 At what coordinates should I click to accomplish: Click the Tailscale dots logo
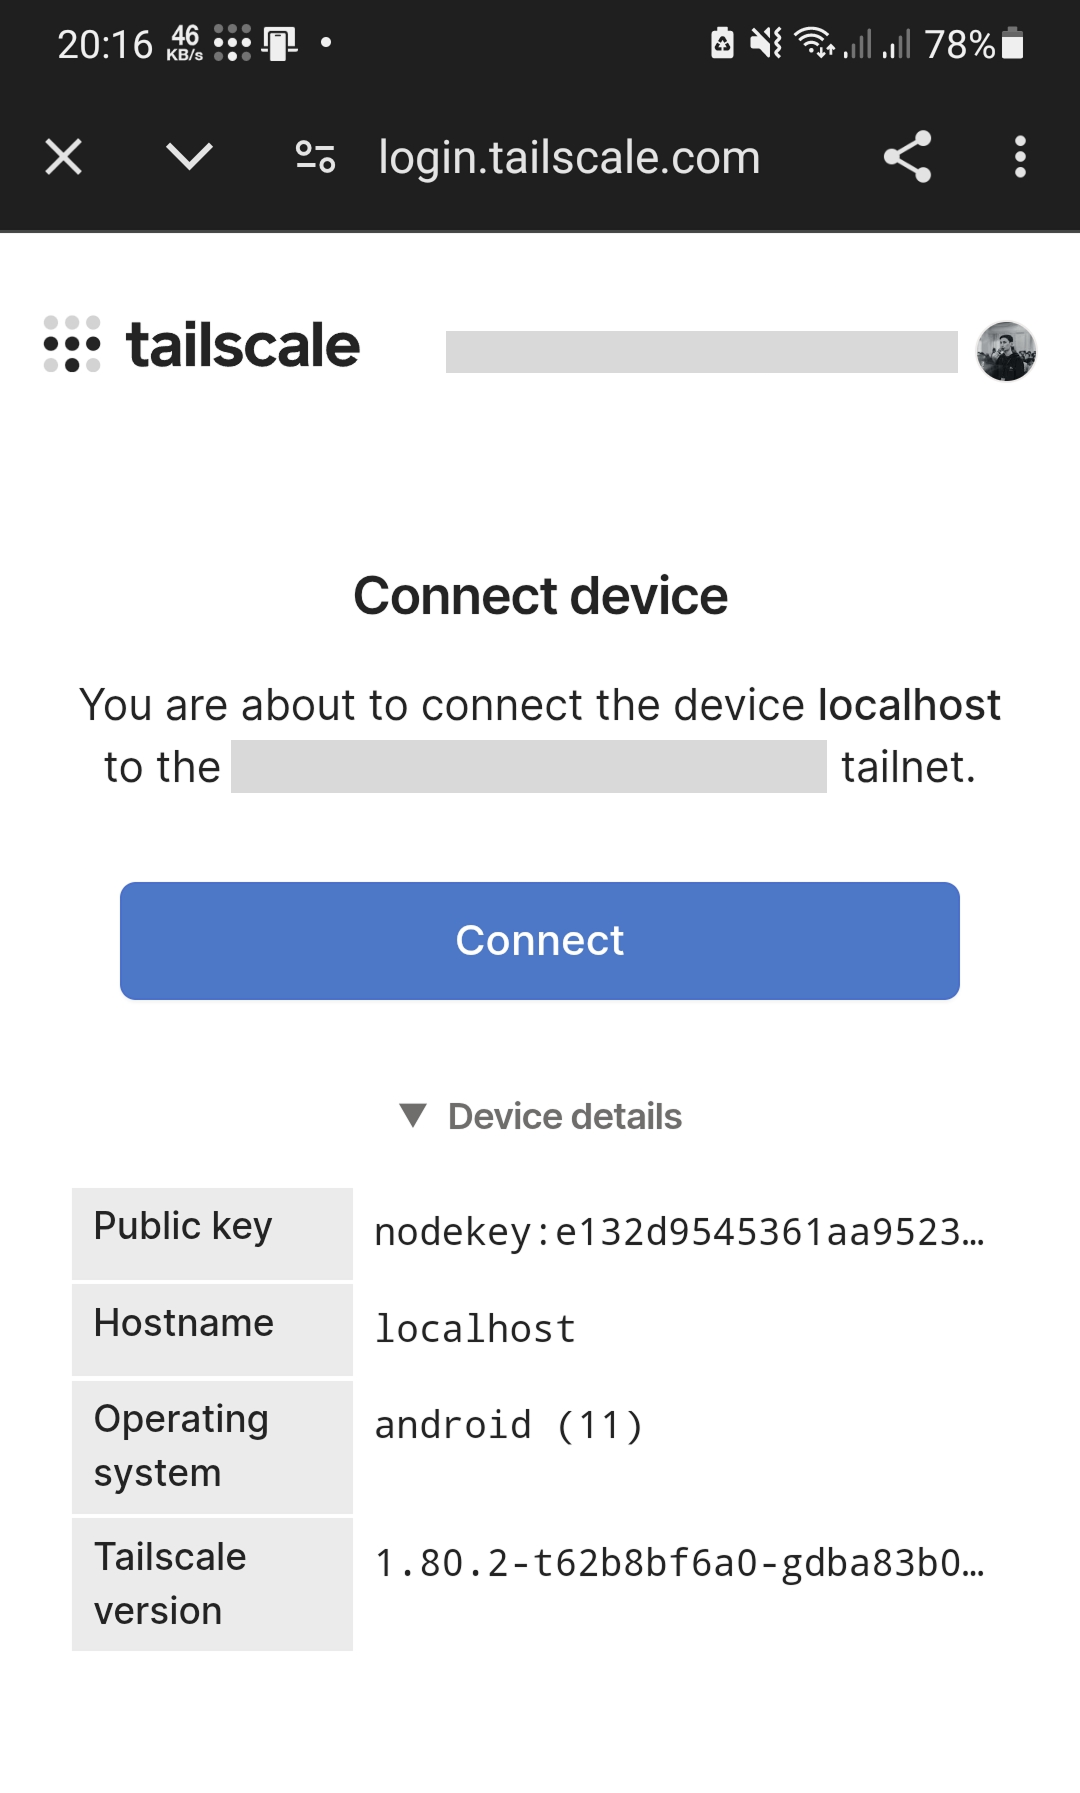(72, 345)
